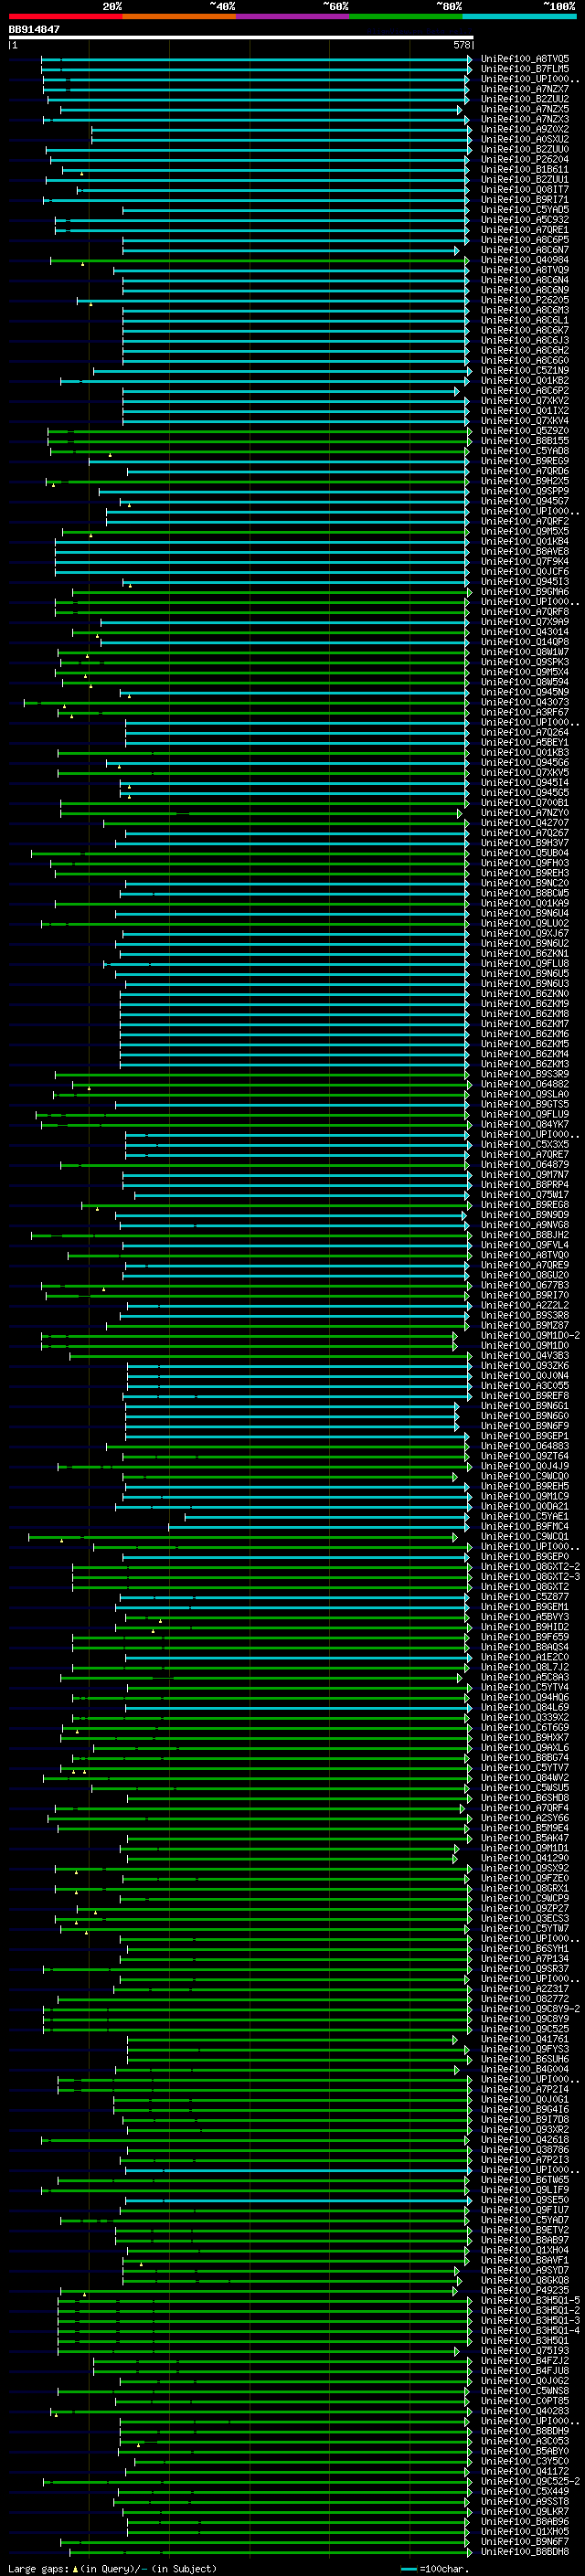Click label UniRef100_A3C055
This screenshot has height=2576, width=585.
click(x=525, y=1386)
